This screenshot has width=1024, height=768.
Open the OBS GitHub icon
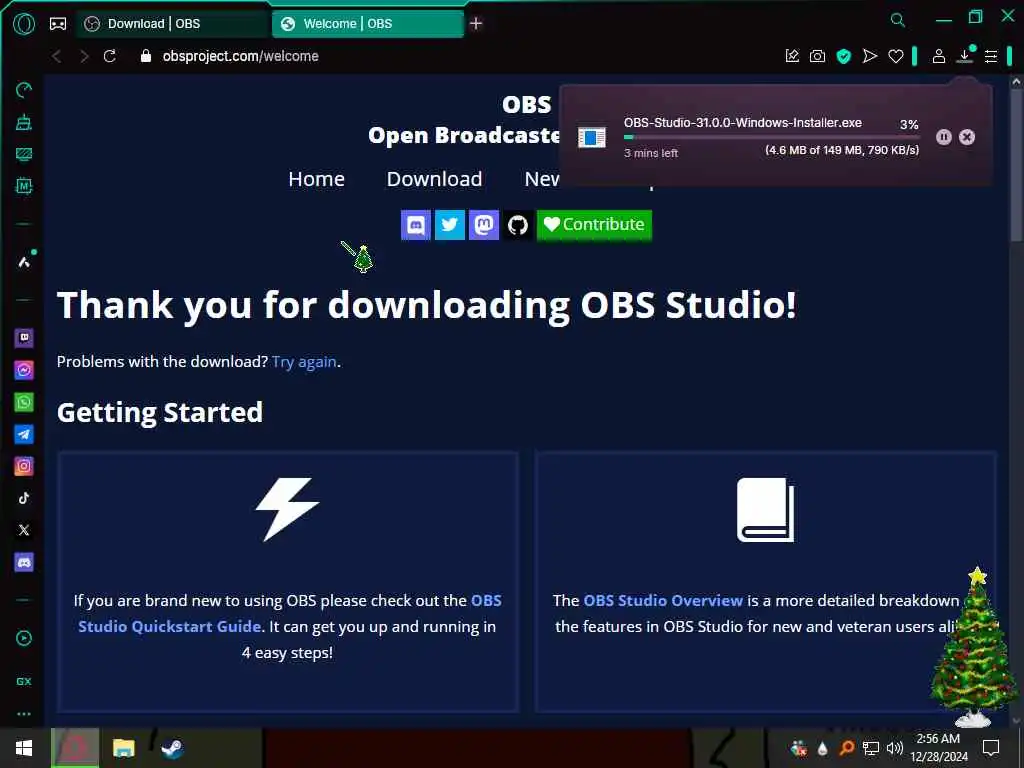click(x=518, y=225)
